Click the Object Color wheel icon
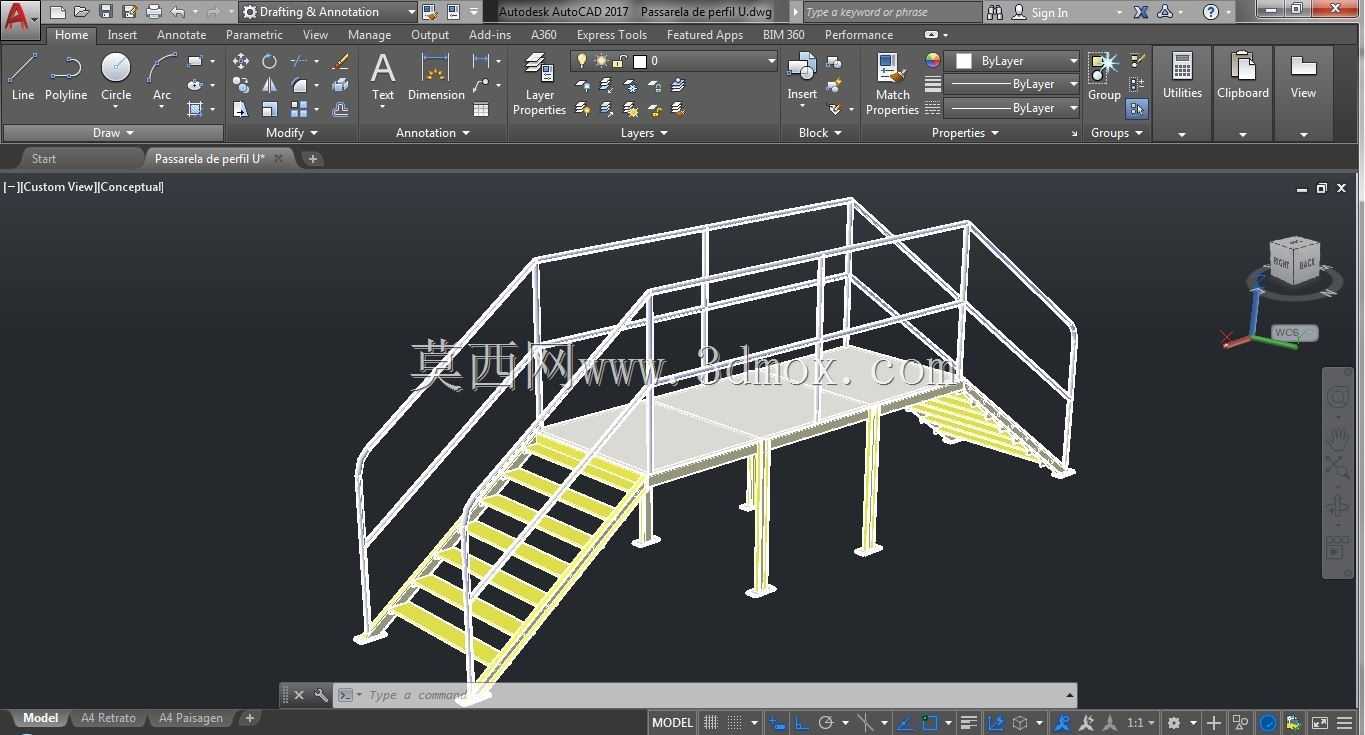Viewport: 1365px width, 735px height. (933, 61)
